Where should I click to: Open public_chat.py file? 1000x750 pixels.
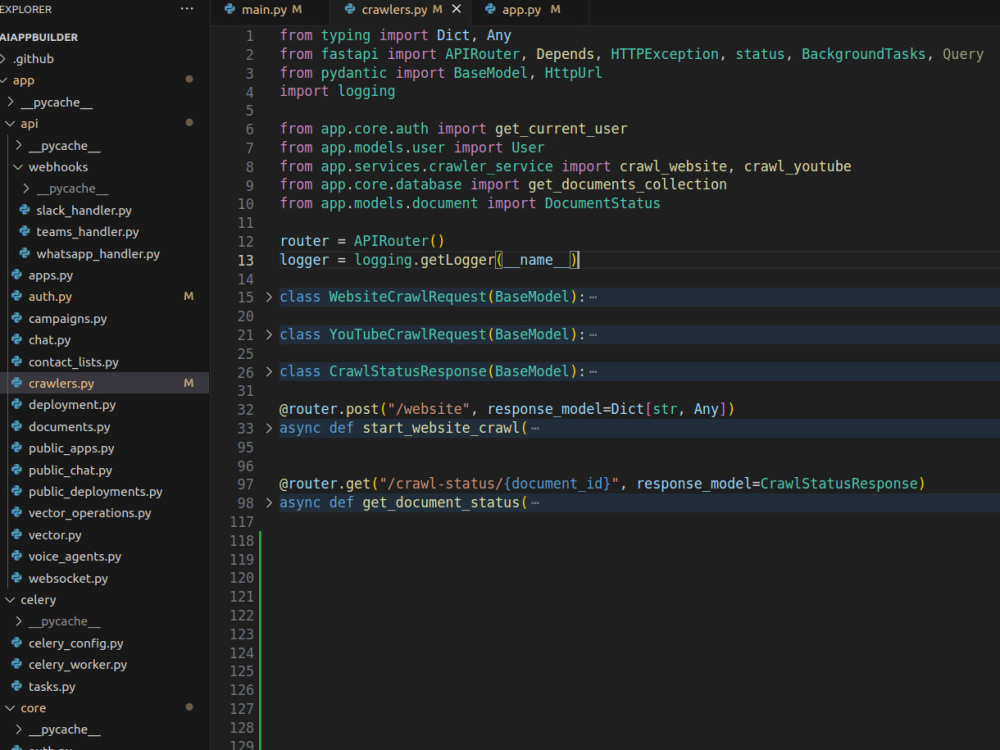70,470
